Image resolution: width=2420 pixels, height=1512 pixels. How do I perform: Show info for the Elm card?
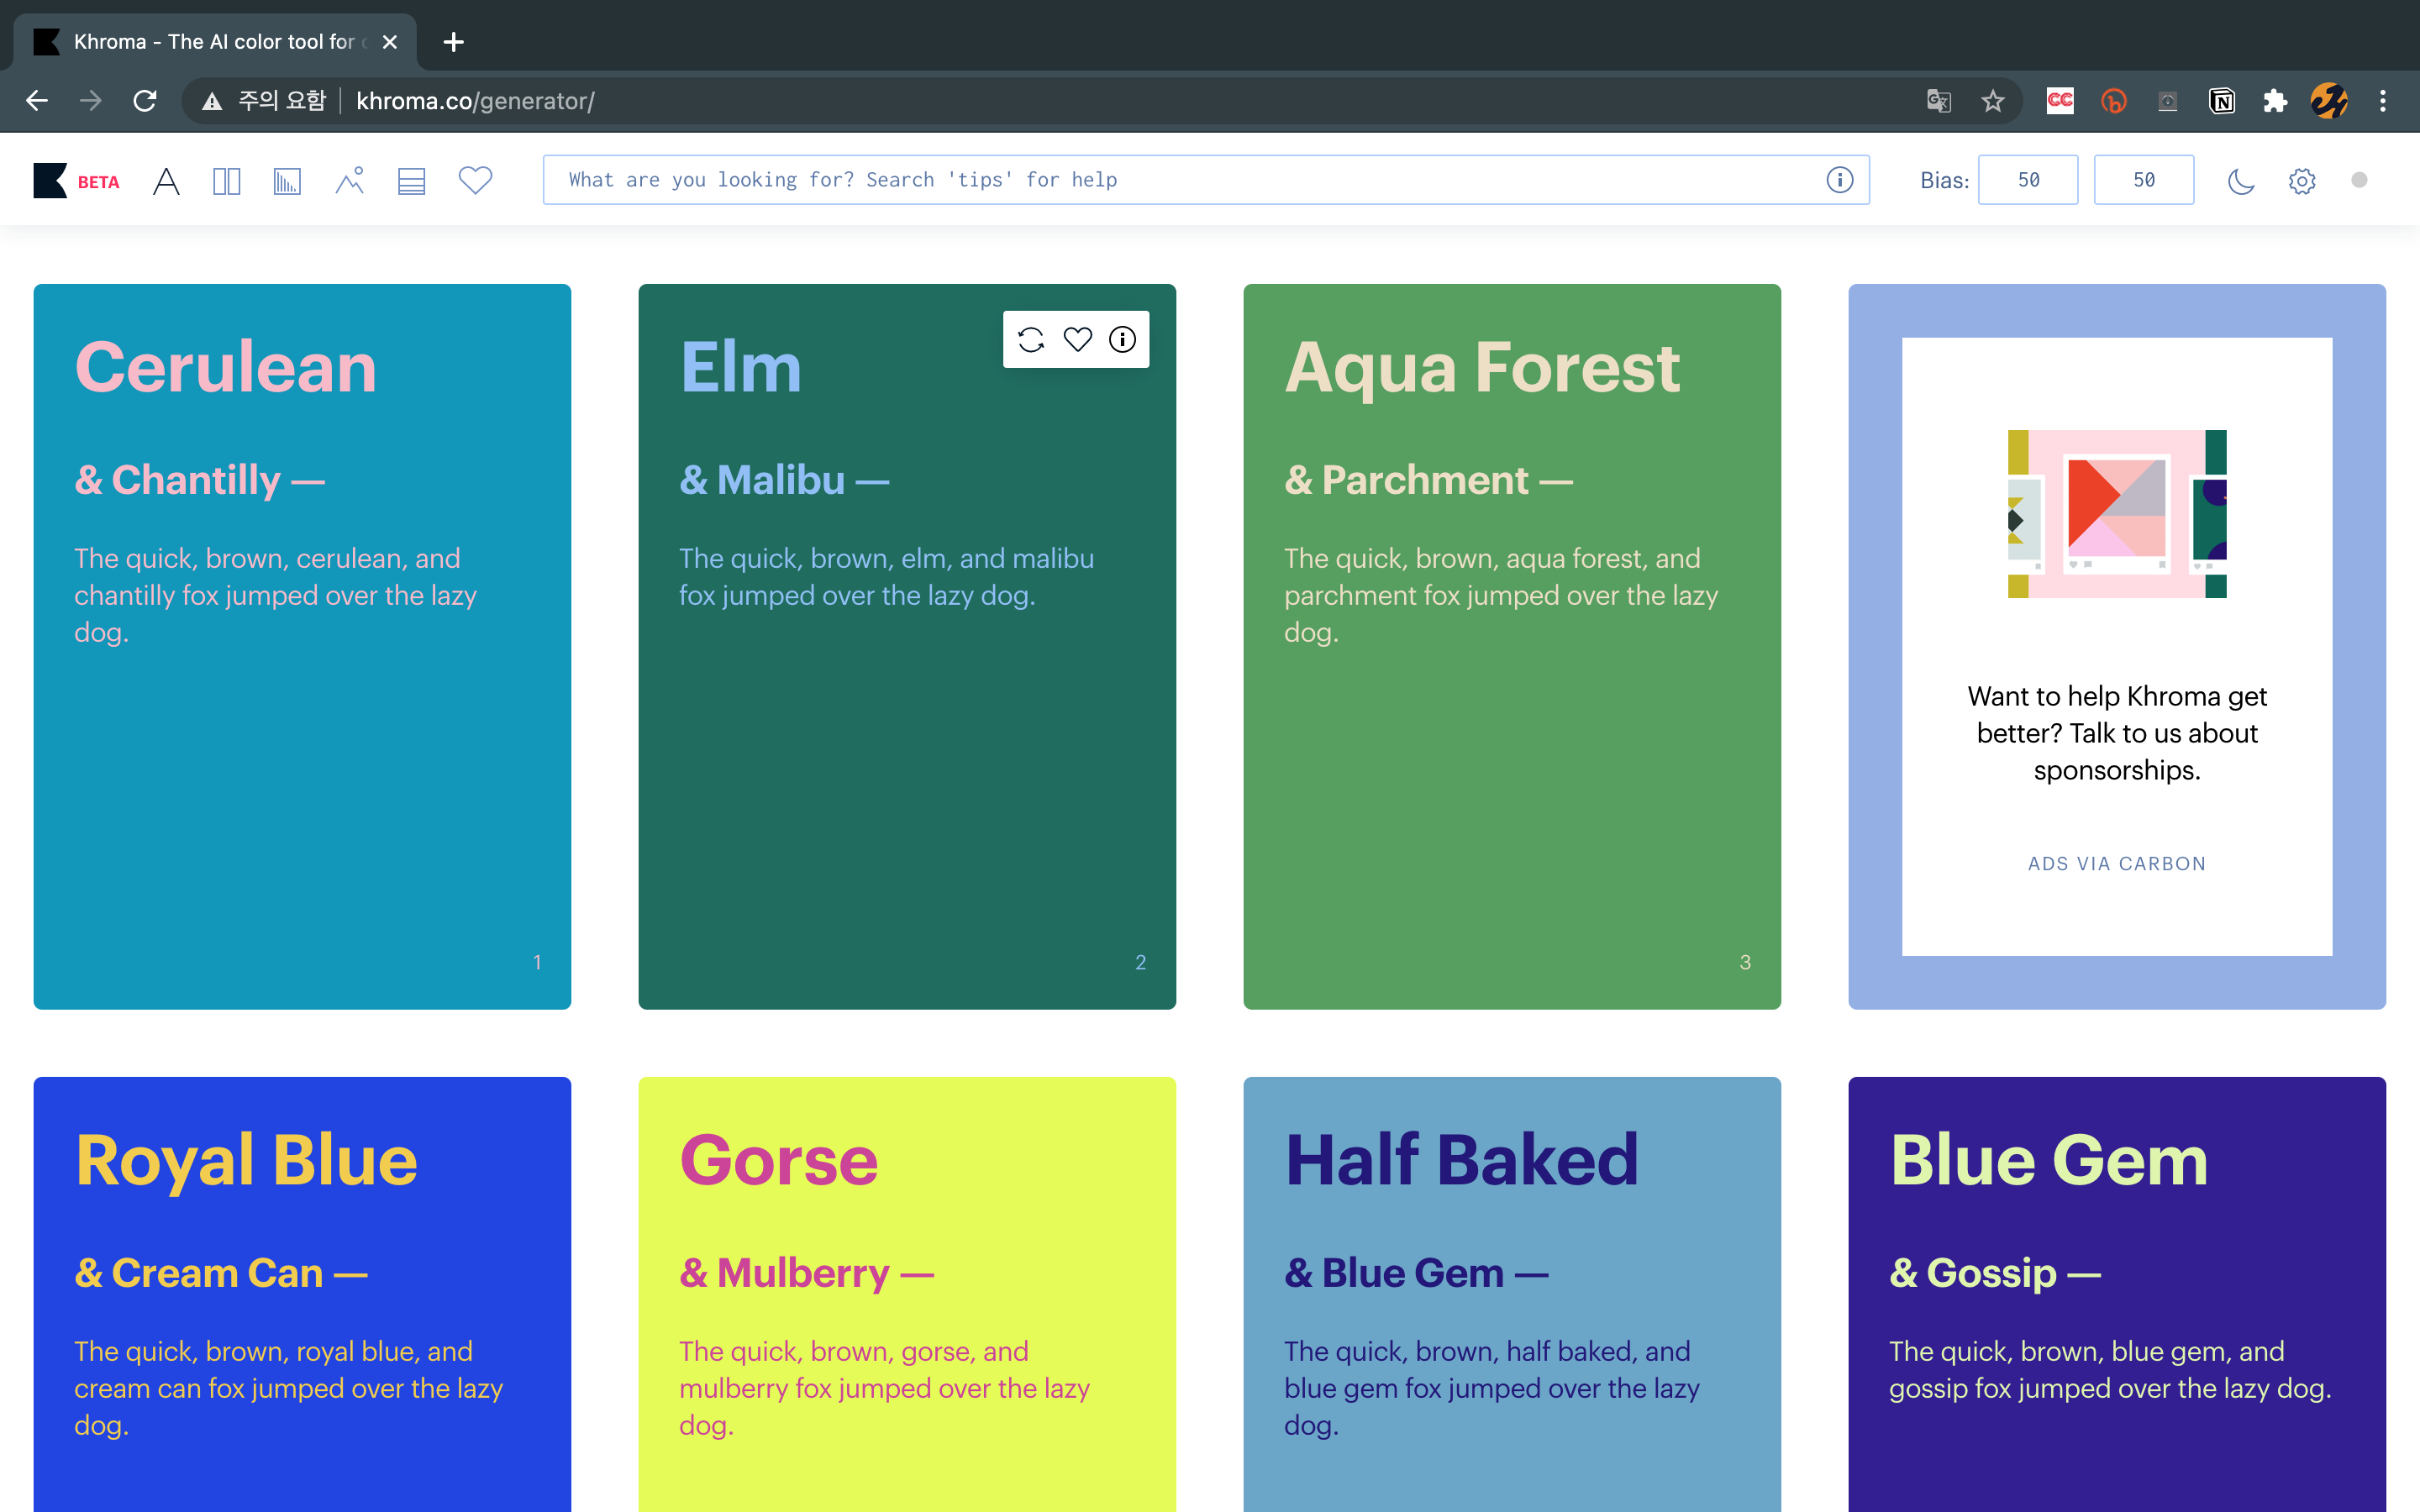(x=1122, y=340)
